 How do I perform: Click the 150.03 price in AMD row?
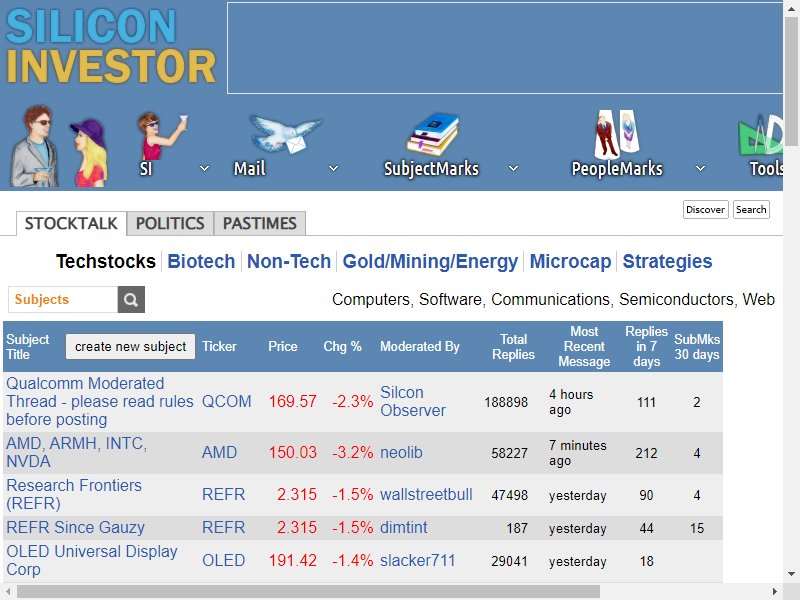[x=292, y=453]
